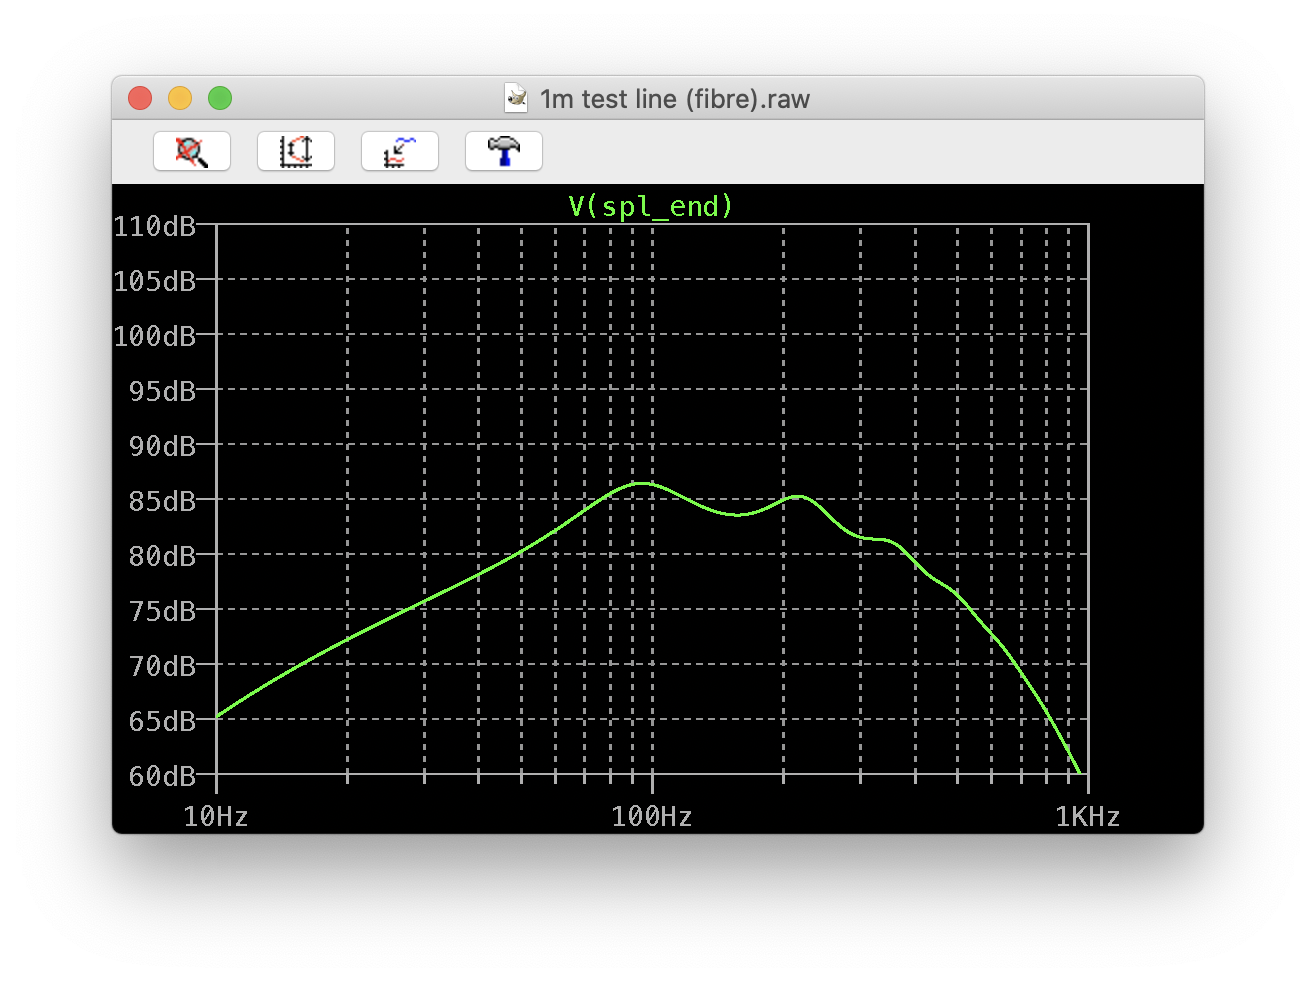Image resolution: width=1316 pixels, height=982 pixels.
Task: Click the Zoom to Fit magnifier icon
Action: click(192, 151)
